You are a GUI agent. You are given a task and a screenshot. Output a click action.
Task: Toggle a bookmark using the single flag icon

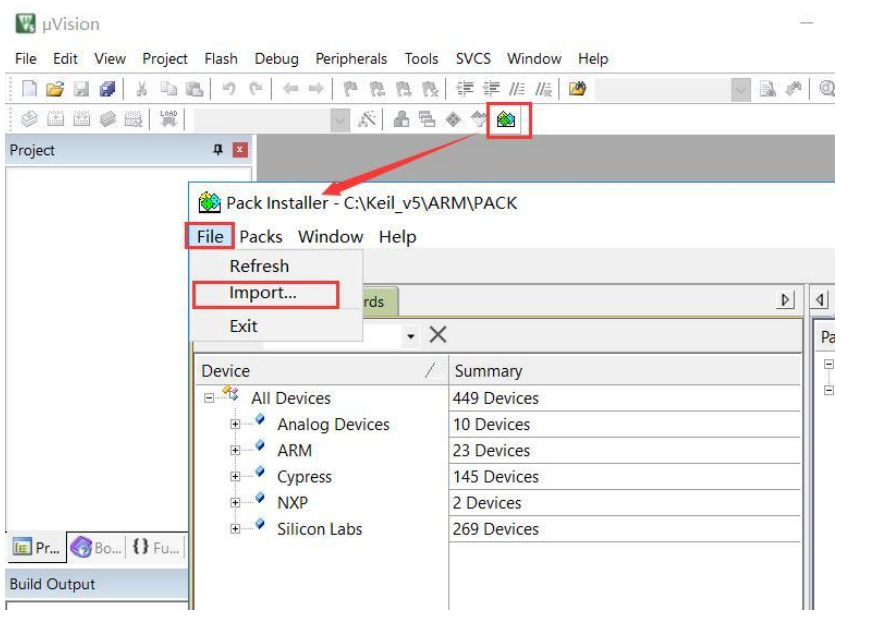350,89
